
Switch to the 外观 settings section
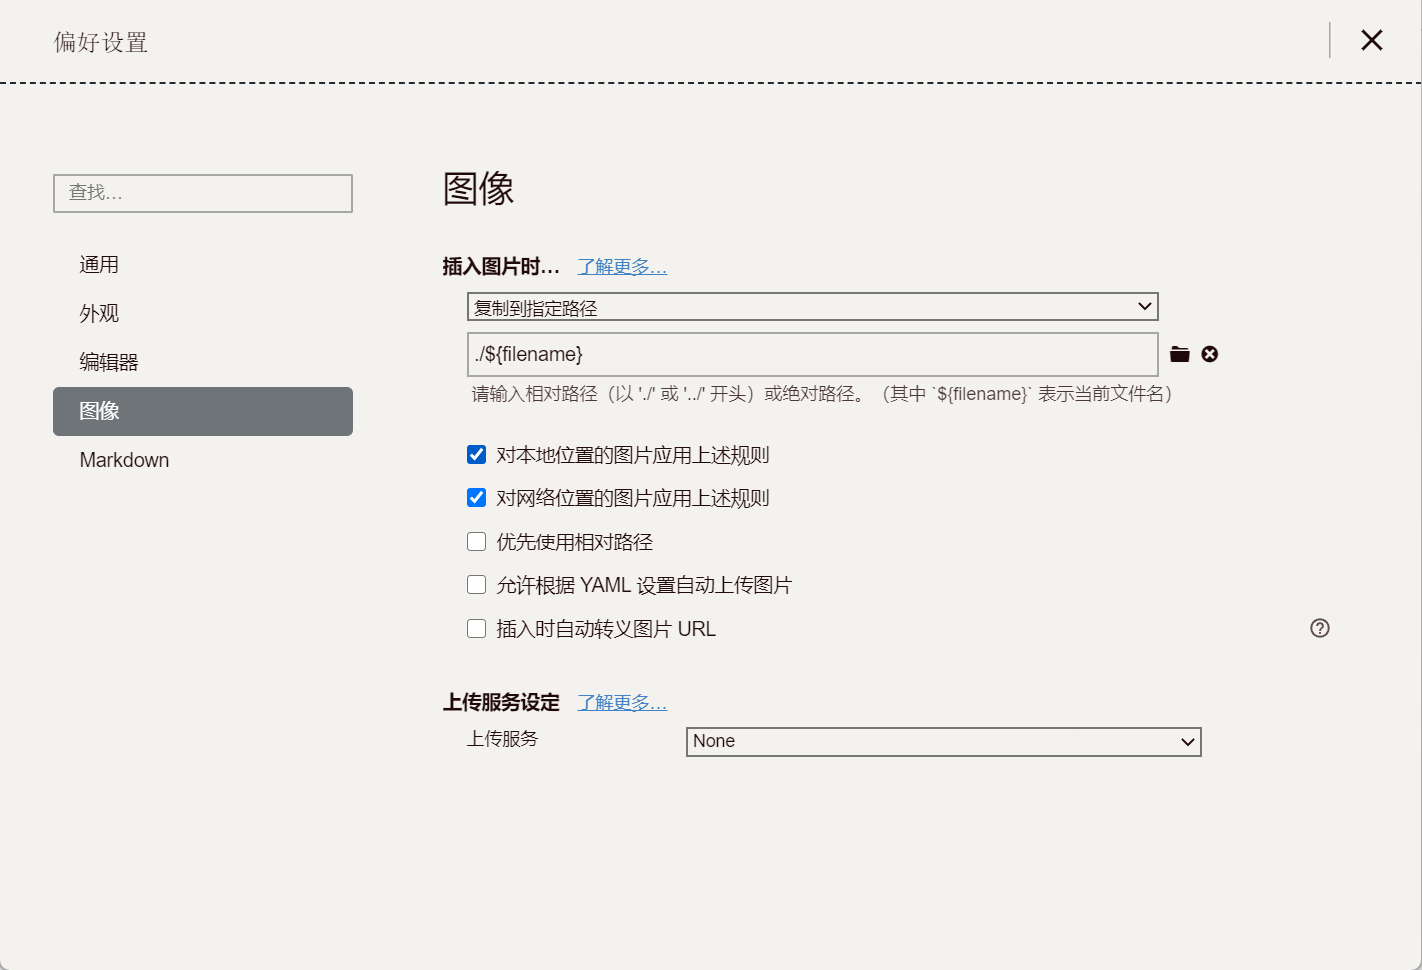coord(99,314)
